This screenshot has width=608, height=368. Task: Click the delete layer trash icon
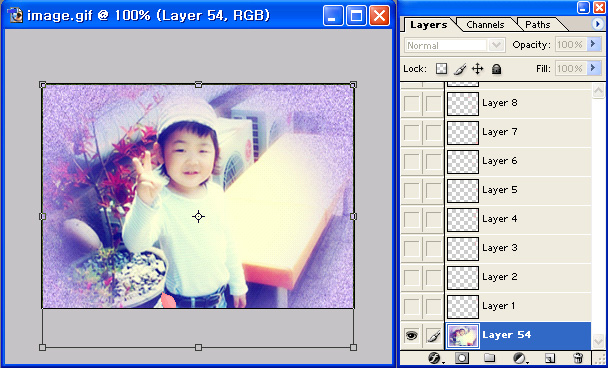coord(578,358)
